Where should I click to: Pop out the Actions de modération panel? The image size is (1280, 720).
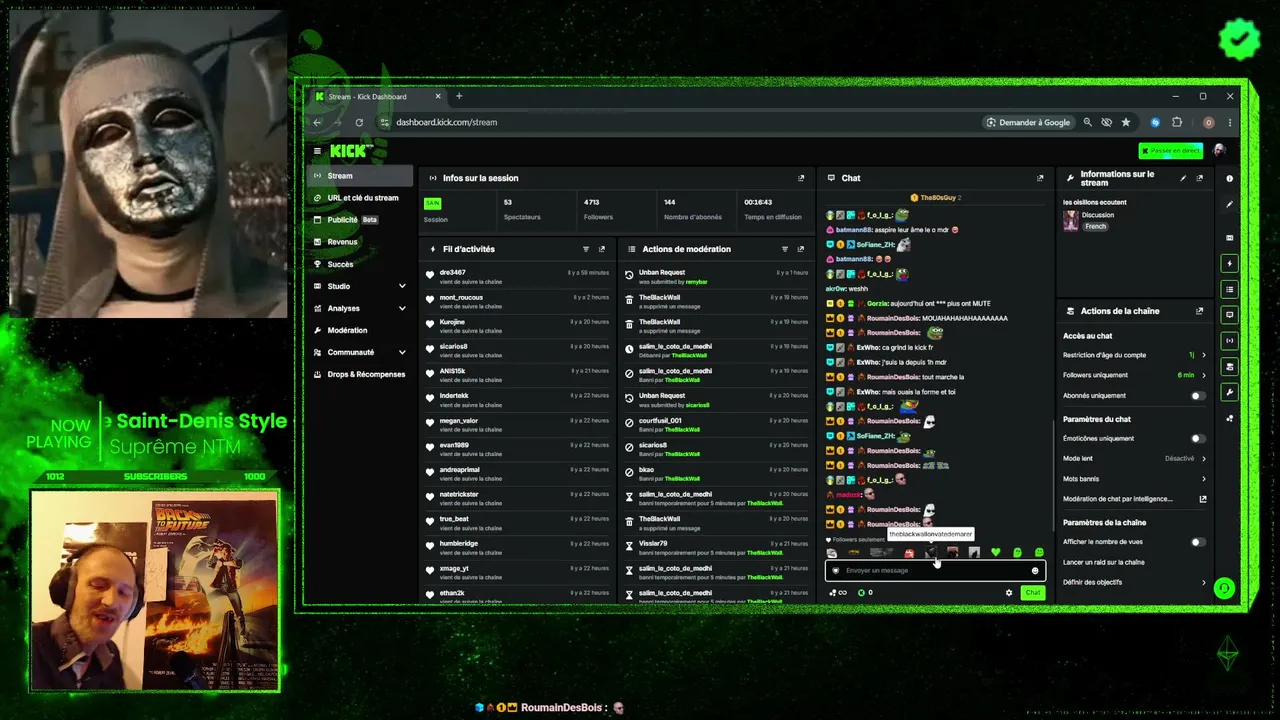pyautogui.click(x=801, y=249)
